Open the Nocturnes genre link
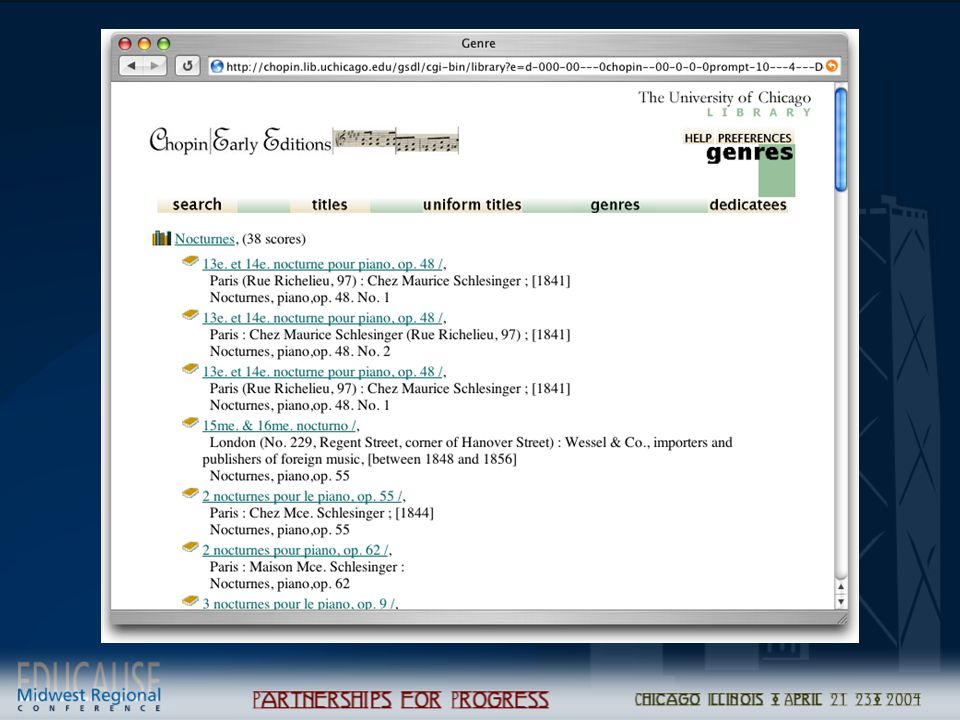960x720 pixels. click(204, 239)
